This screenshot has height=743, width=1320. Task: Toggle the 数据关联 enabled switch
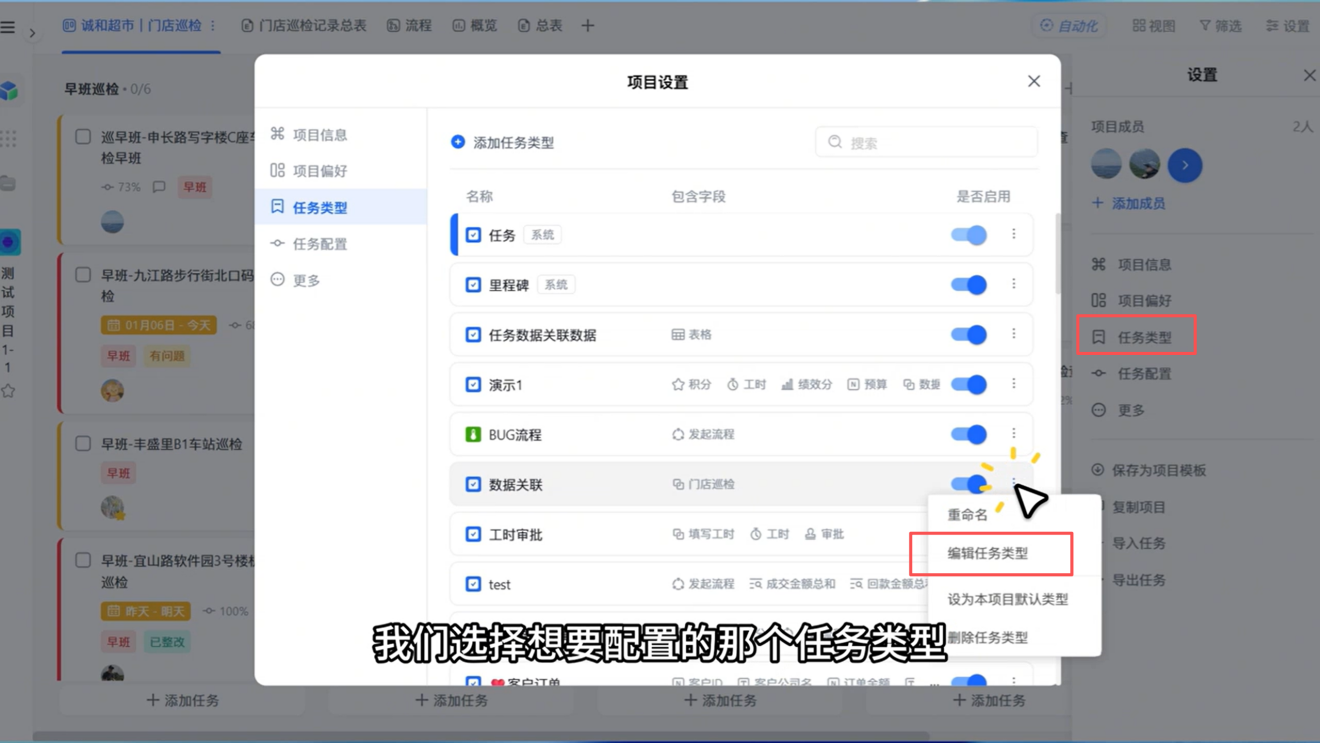[x=968, y=484]
